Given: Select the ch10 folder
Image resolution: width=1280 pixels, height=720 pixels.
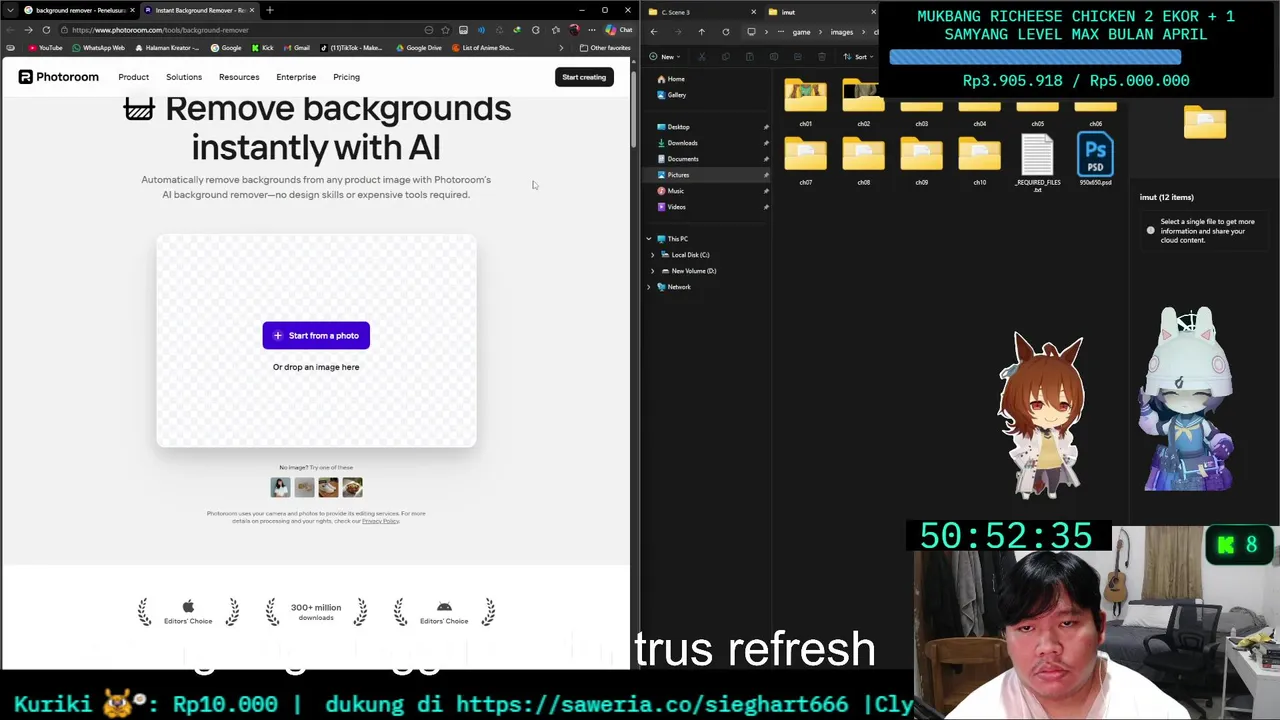Looking at the screenshot, I should [980, 160].
